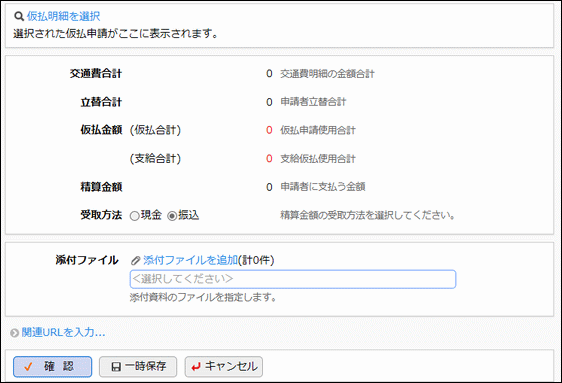562x383 pixels.
Task: Click the (計0件) count text
Action: [x=256, y=260]
